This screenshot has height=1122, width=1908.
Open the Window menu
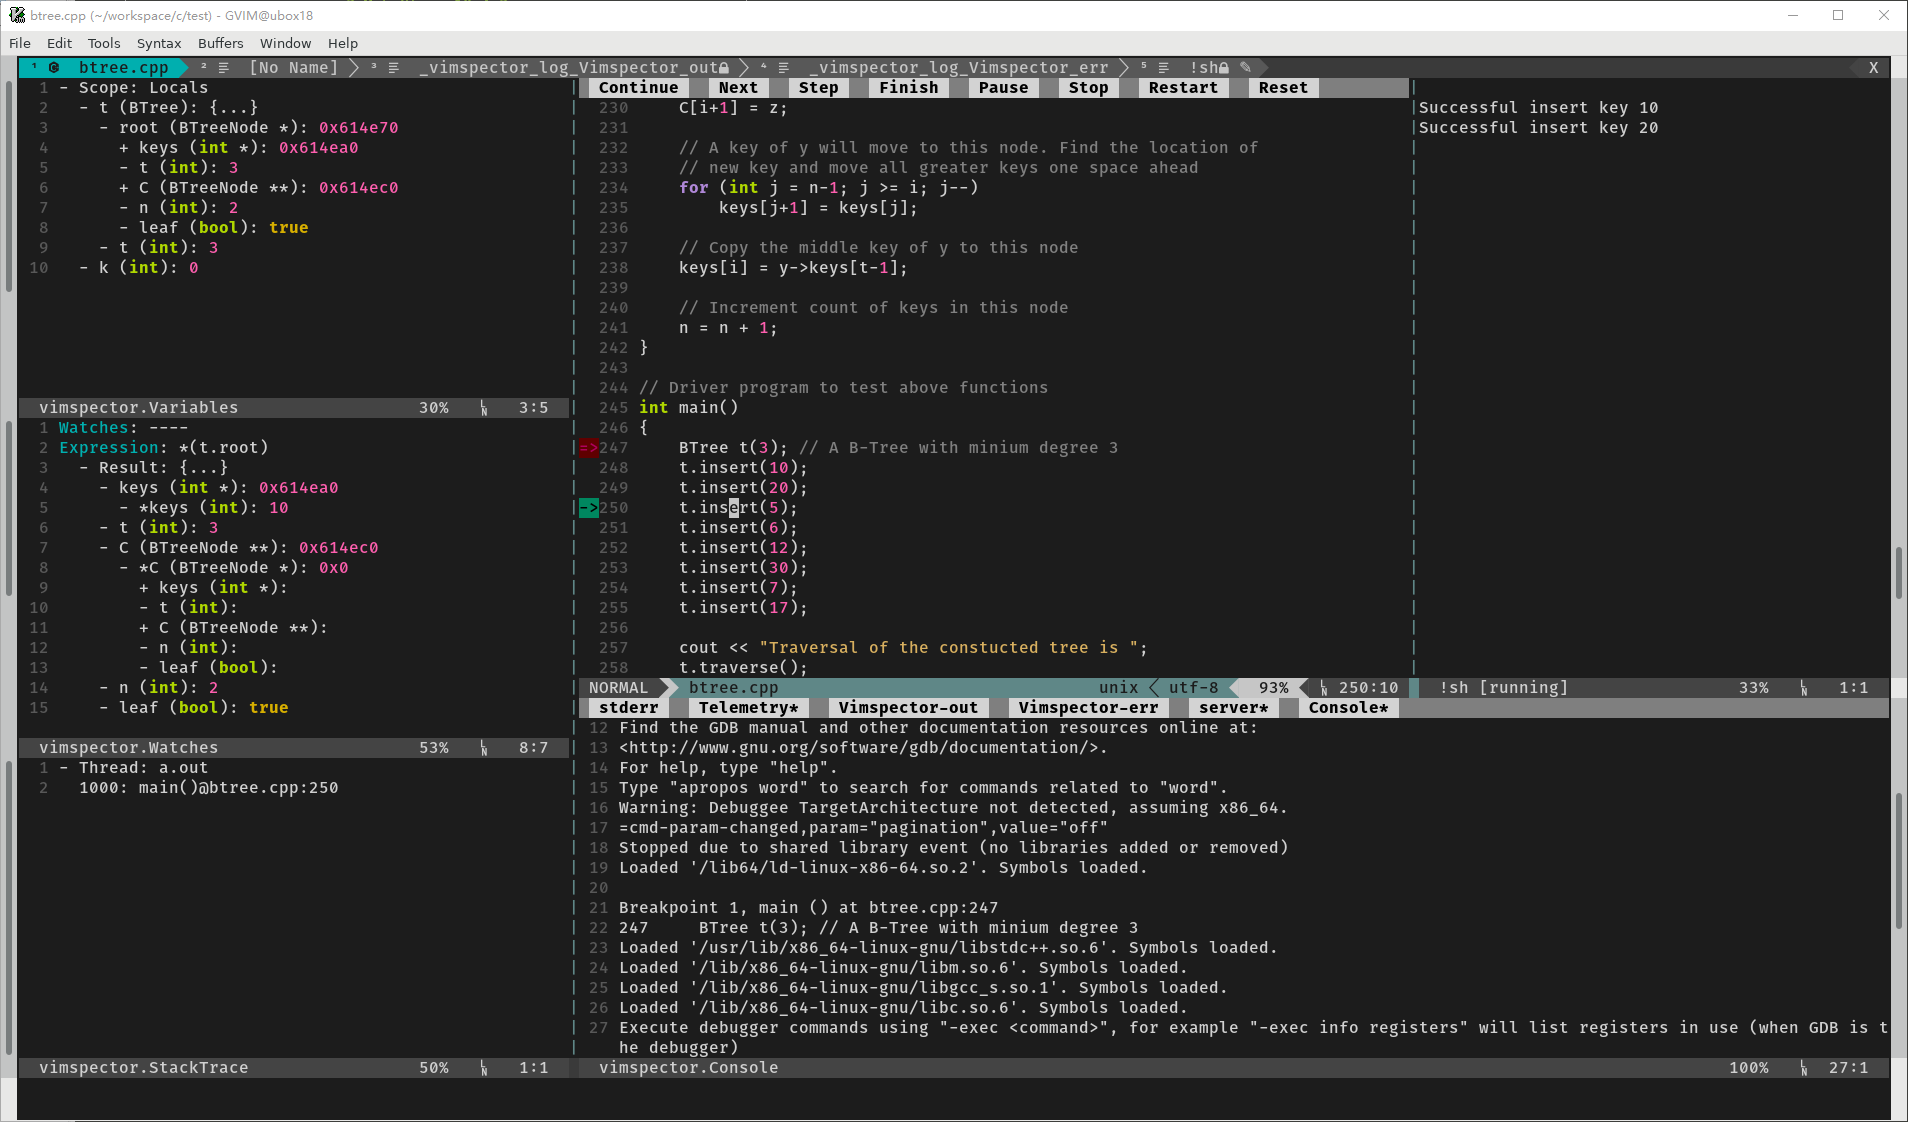coord(285,43)
